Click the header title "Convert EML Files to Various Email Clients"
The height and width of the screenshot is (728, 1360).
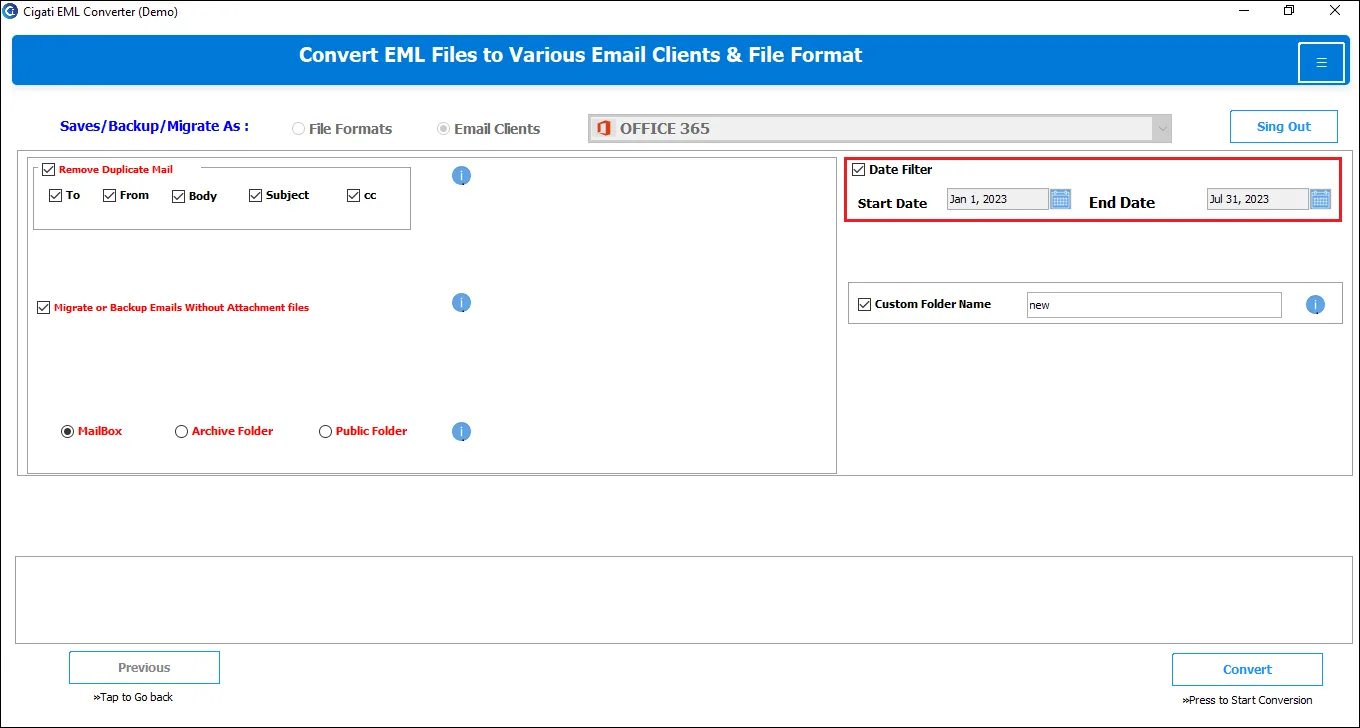(x=580, y=55)
